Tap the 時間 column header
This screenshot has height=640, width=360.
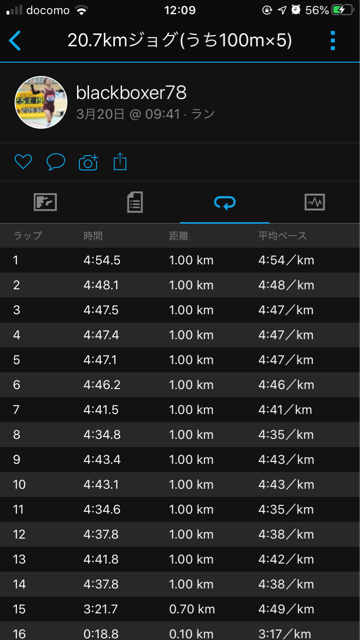coord(93,236)
